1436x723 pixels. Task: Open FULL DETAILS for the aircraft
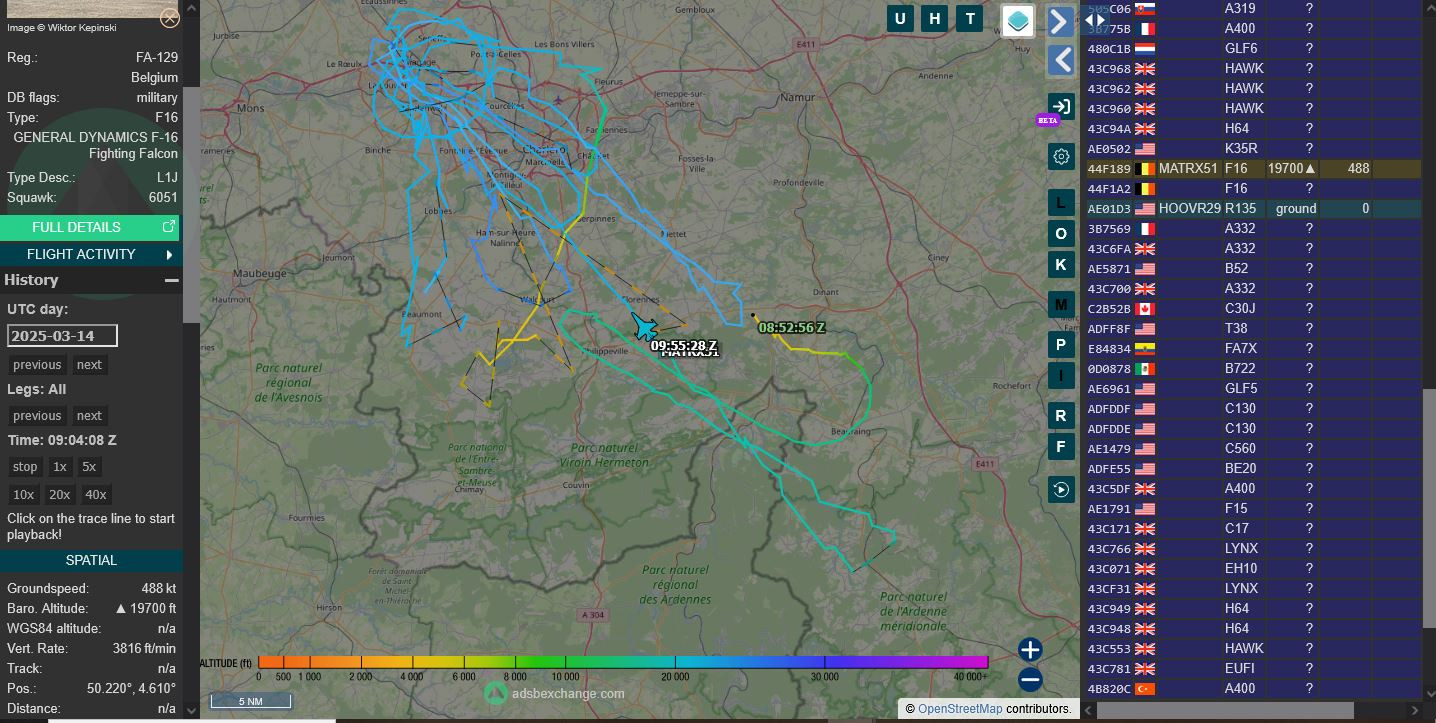(90, 227)
